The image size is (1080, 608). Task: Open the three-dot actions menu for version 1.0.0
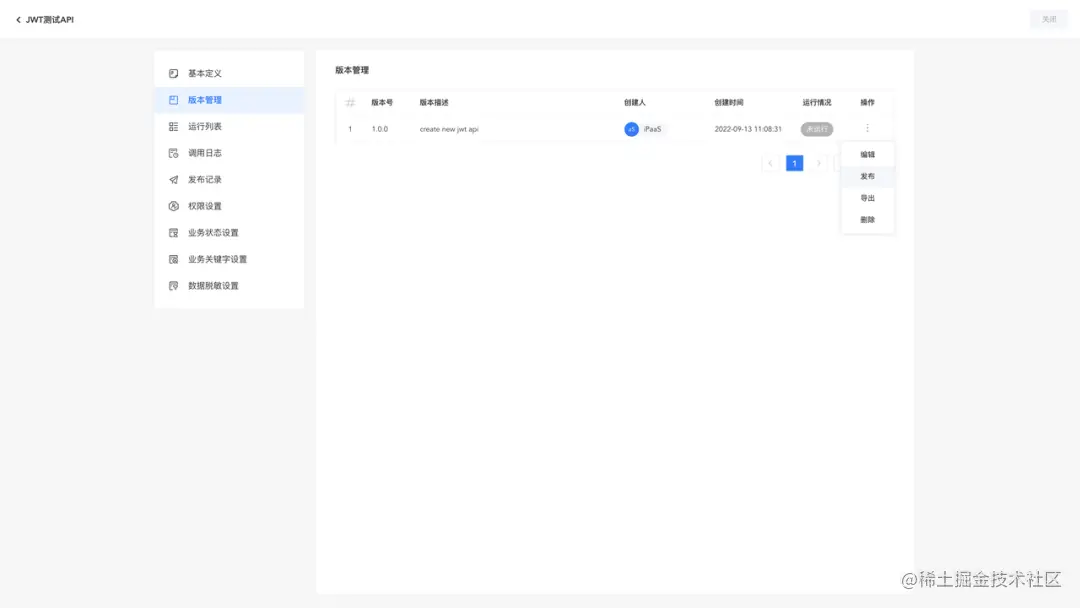click(867, 128)
